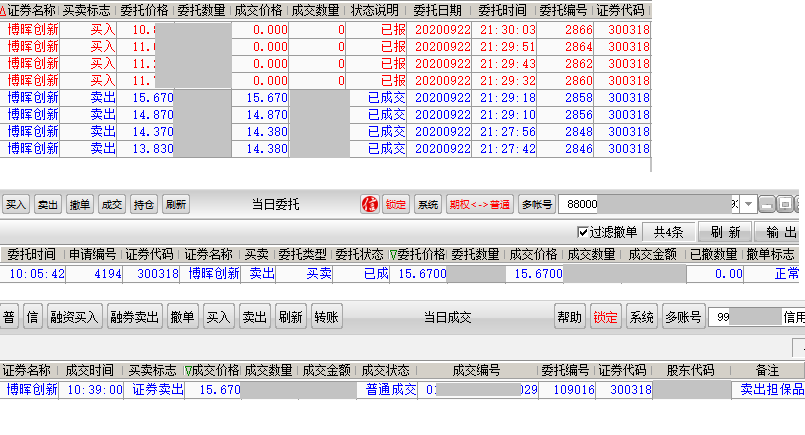Select sell row priced 14.870

click(325, 115)
